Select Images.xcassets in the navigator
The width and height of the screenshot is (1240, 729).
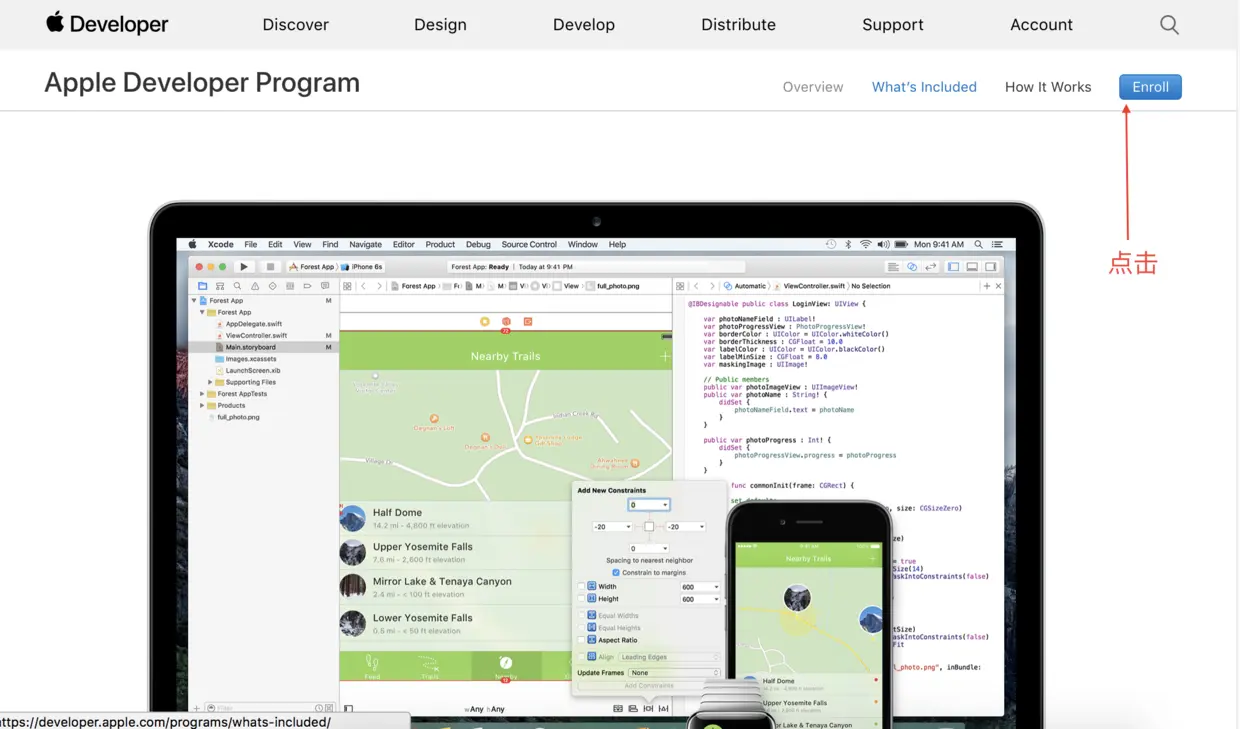pyautogui.click(x=250, y=359)
